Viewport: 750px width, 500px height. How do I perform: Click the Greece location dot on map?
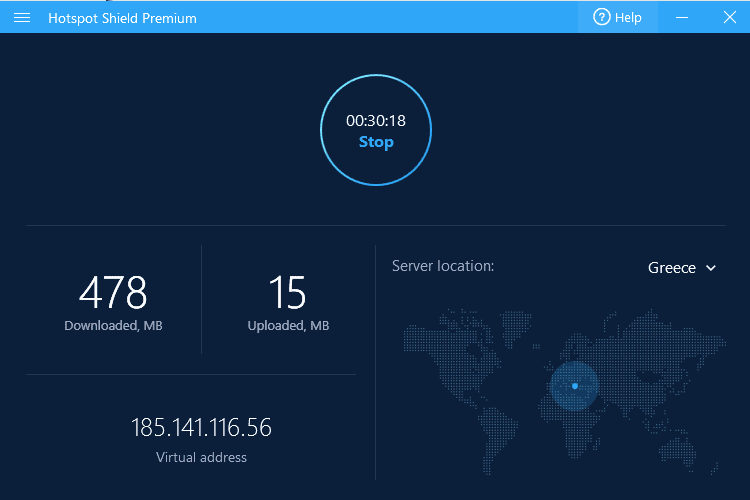click(x=575, y=386)
